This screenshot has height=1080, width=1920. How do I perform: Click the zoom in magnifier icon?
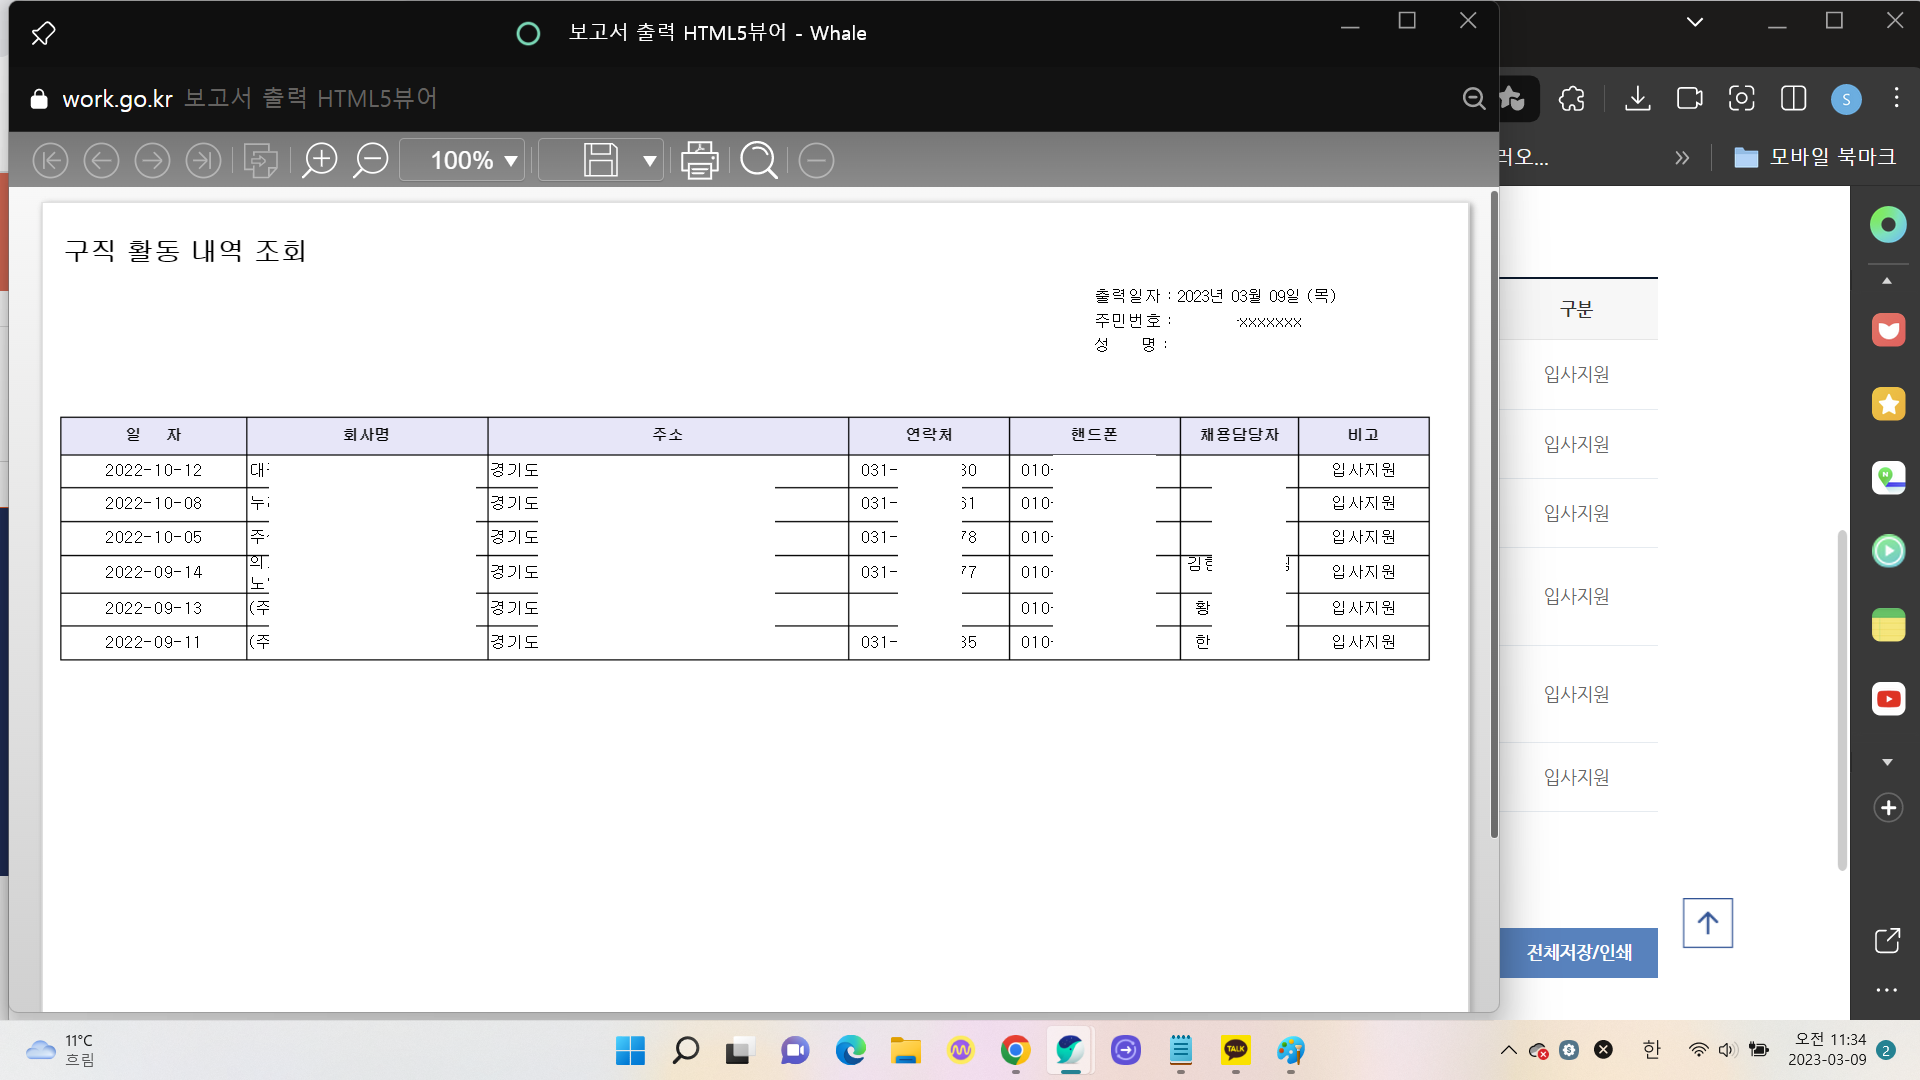pyautogui.click(x=320, y=160)
